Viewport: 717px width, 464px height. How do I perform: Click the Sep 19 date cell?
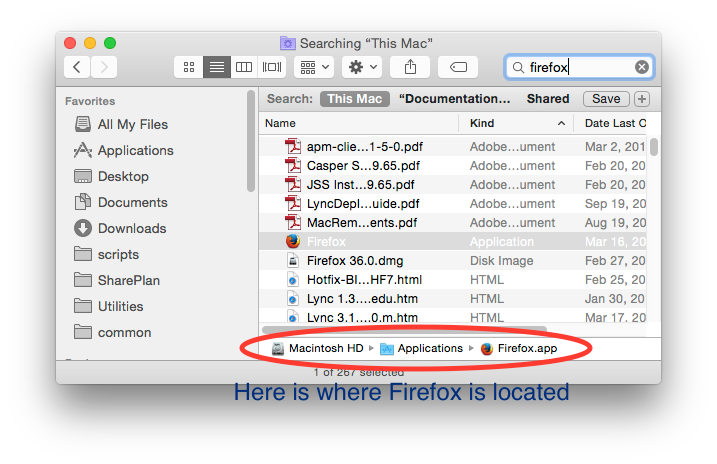point(615,203)
